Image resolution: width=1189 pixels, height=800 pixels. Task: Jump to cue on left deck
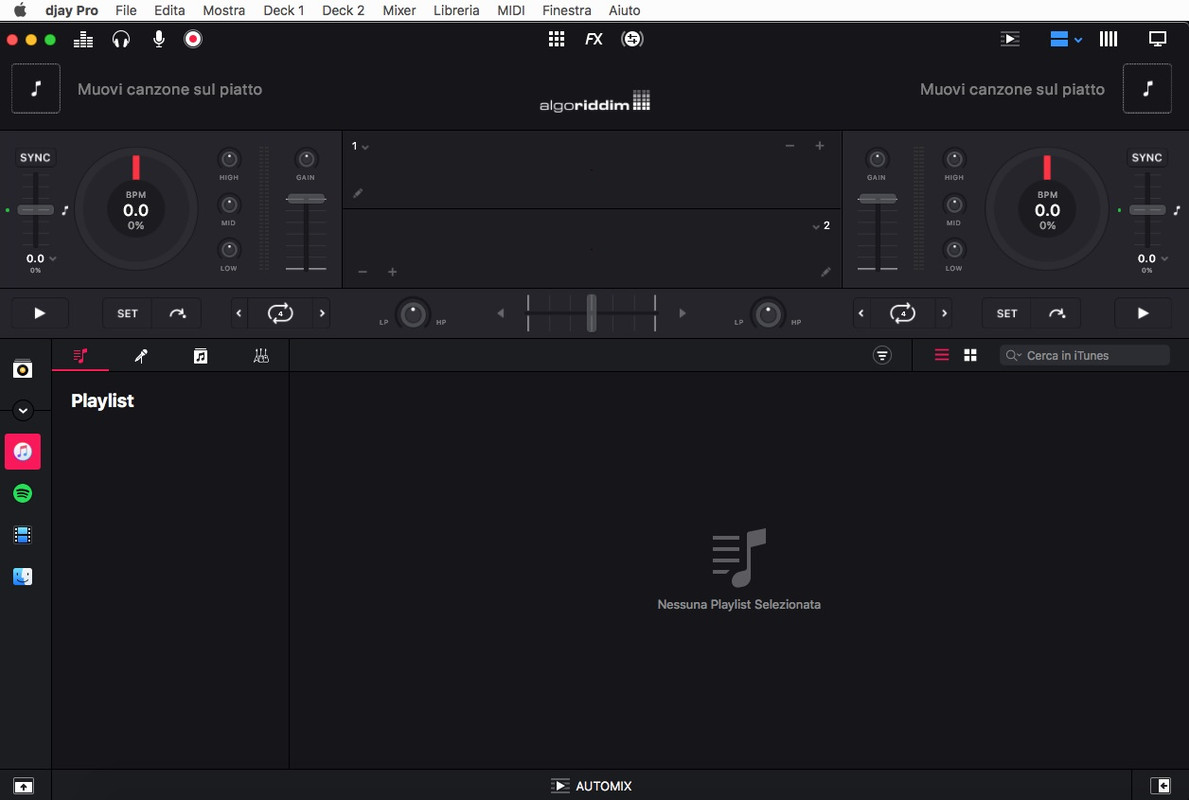coord(177,313)
